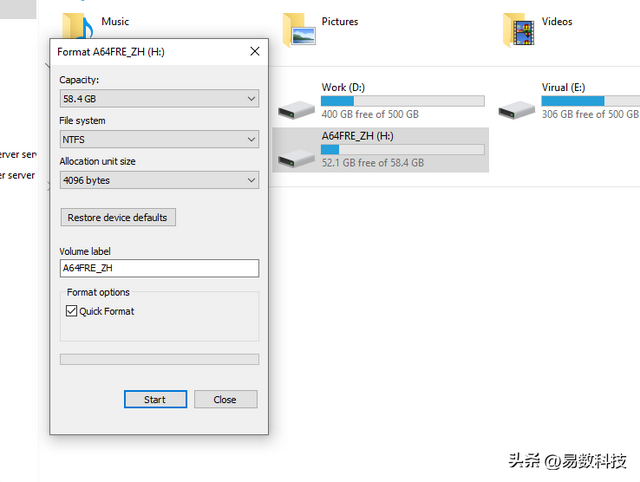Click the Virual (E:) drive name

(x=563, y=87)
